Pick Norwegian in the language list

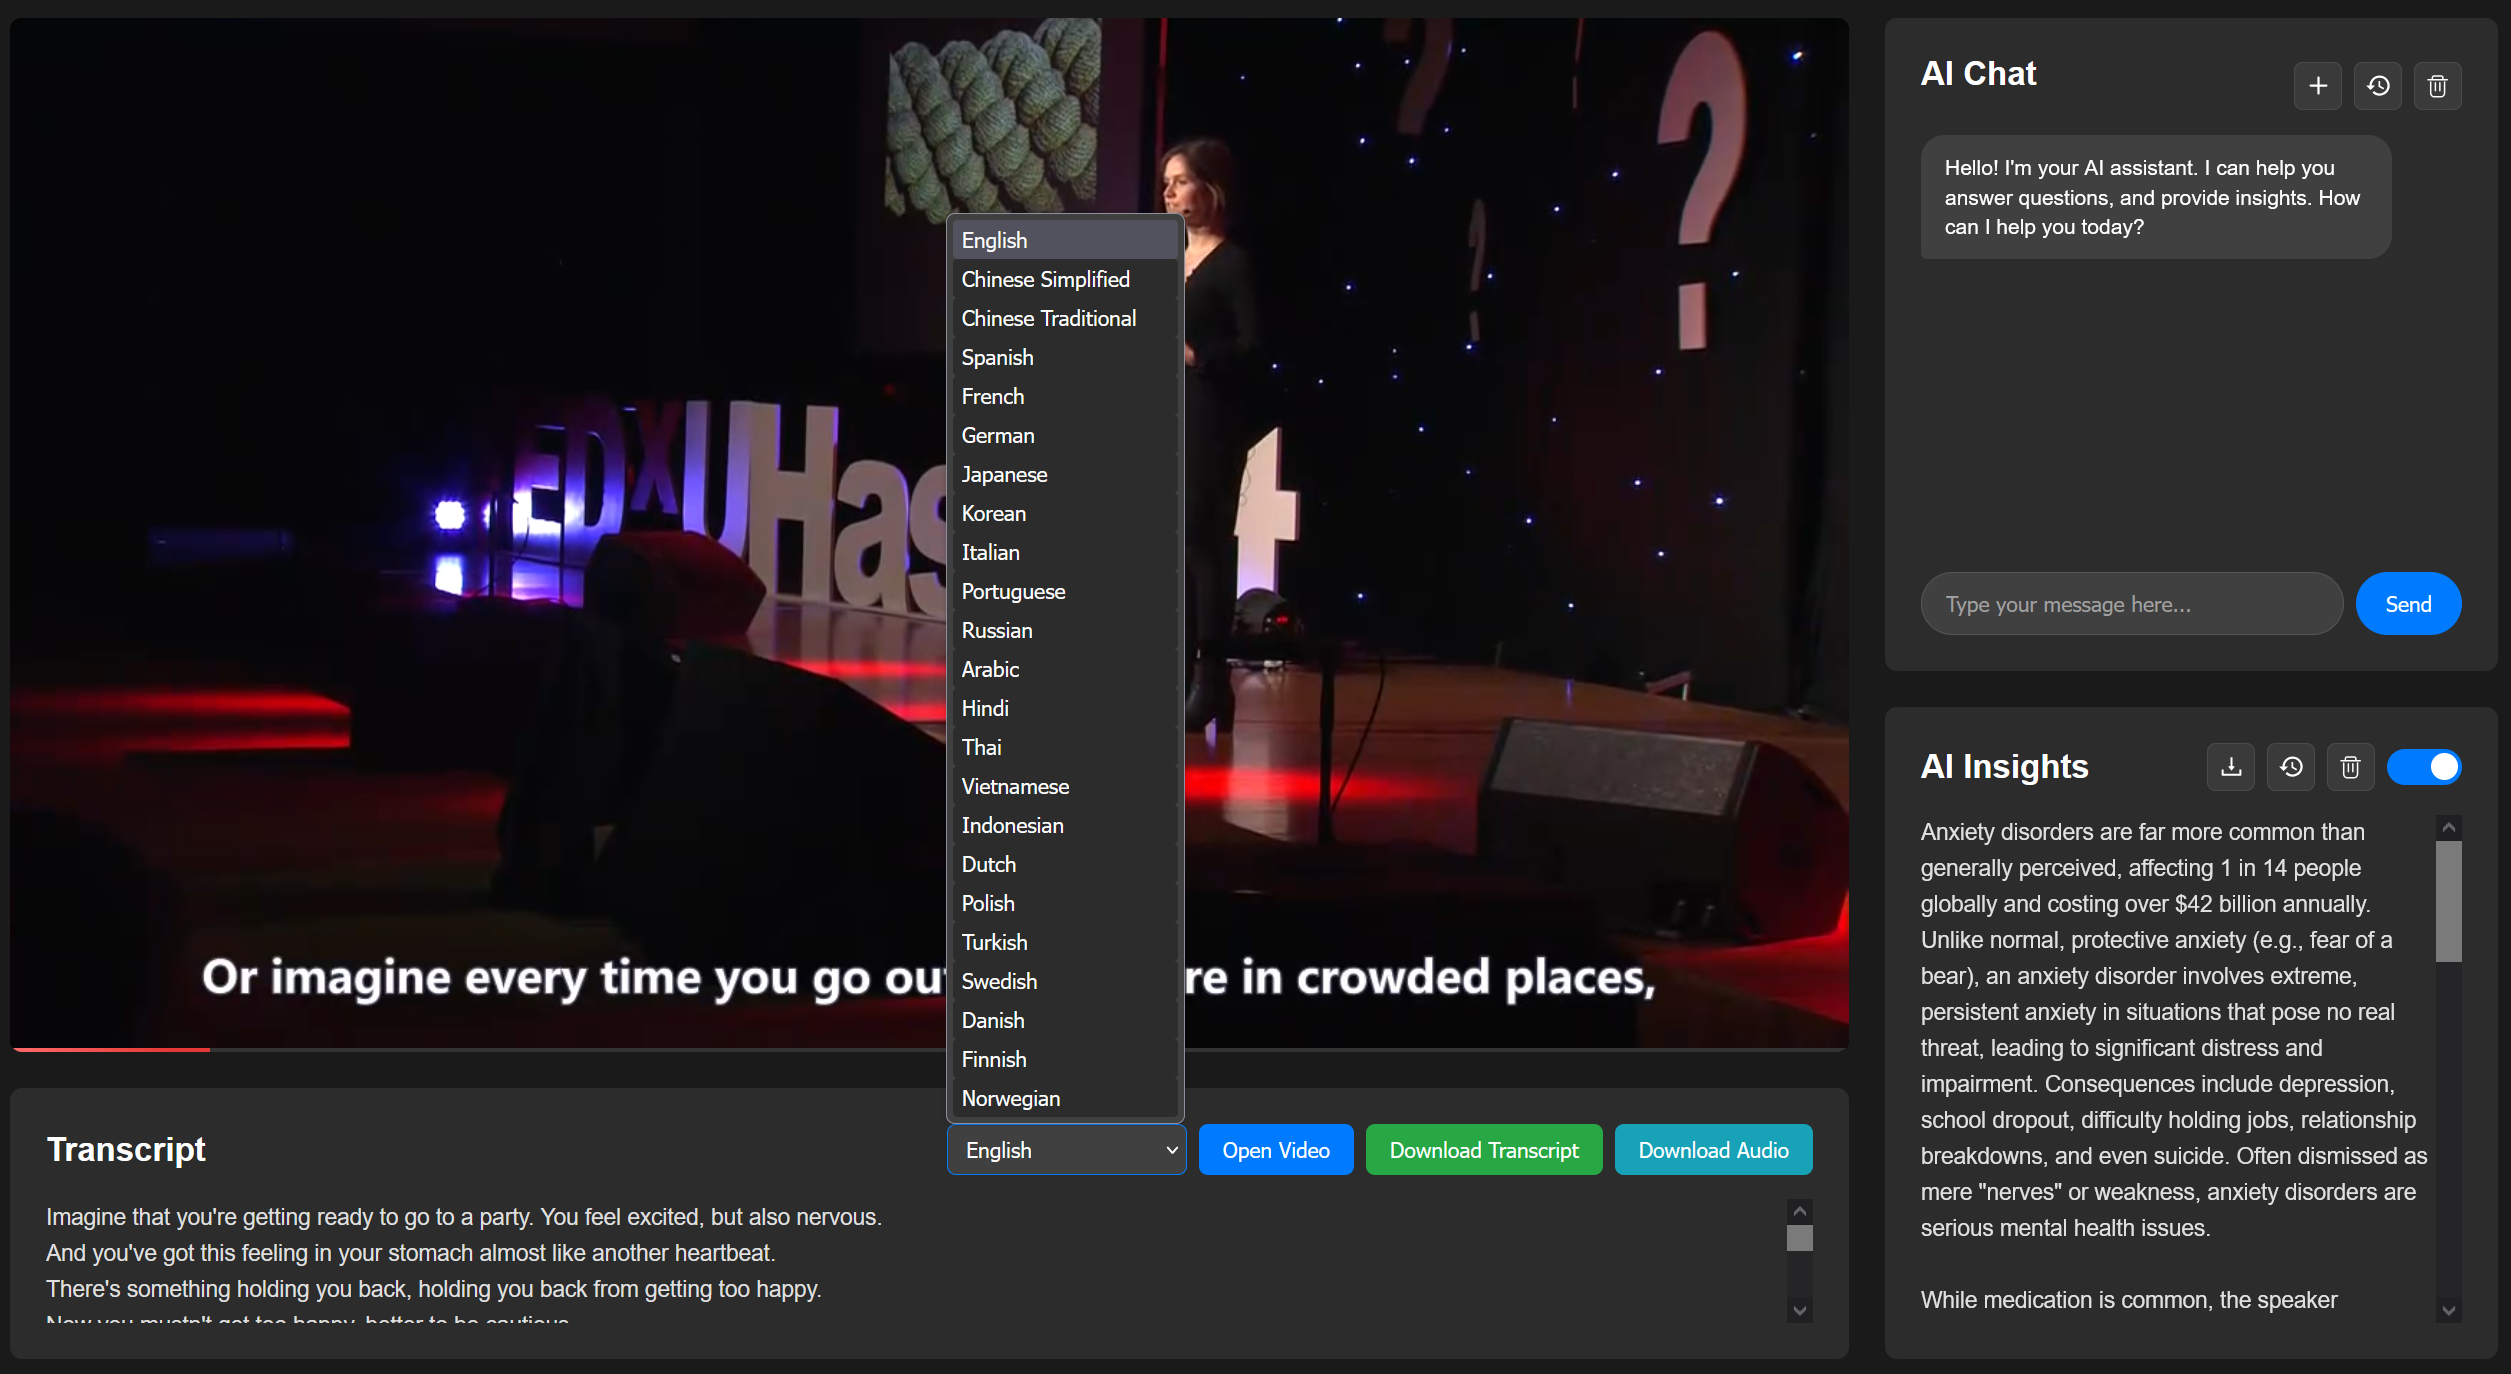1010,1098
